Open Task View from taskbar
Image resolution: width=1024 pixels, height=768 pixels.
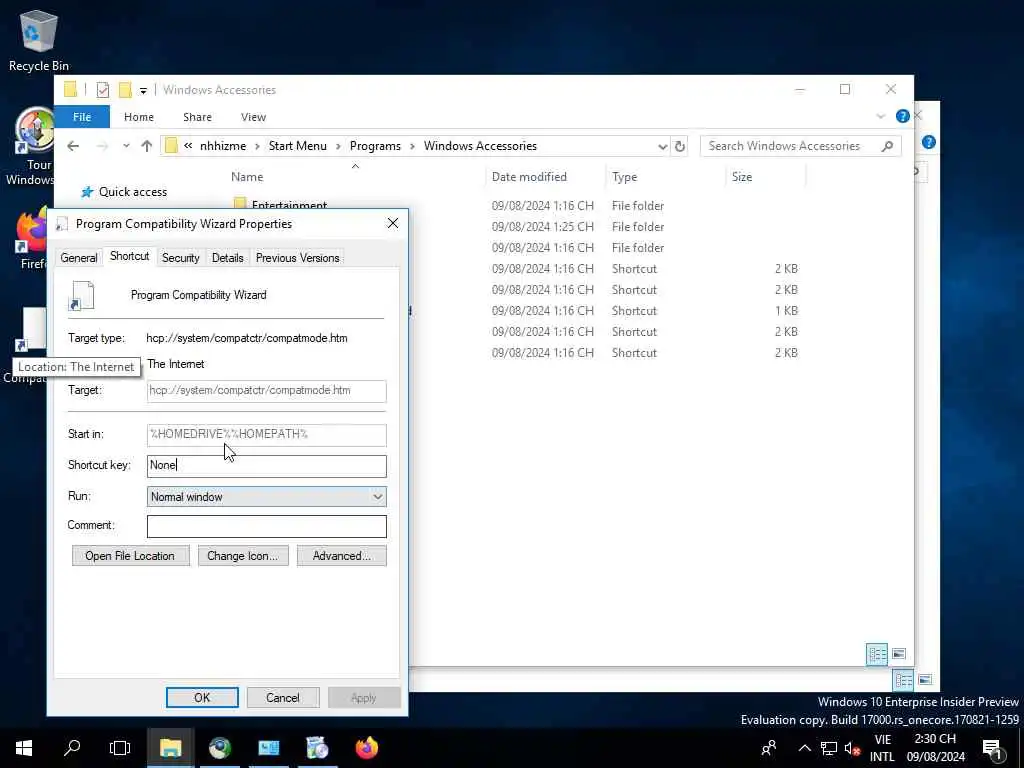point(120,748)
